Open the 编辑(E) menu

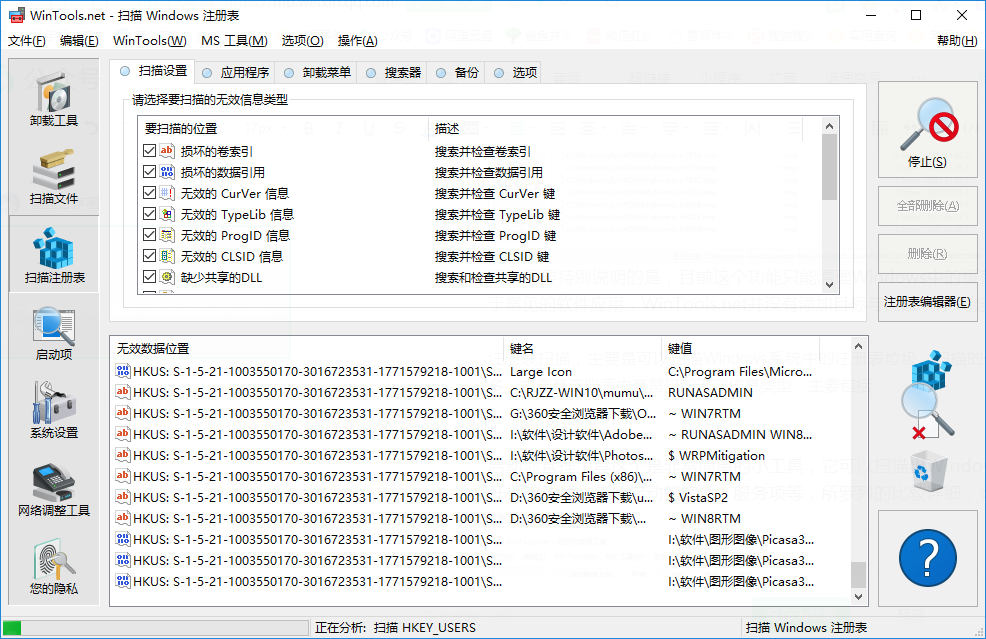[x=79, y=41]
